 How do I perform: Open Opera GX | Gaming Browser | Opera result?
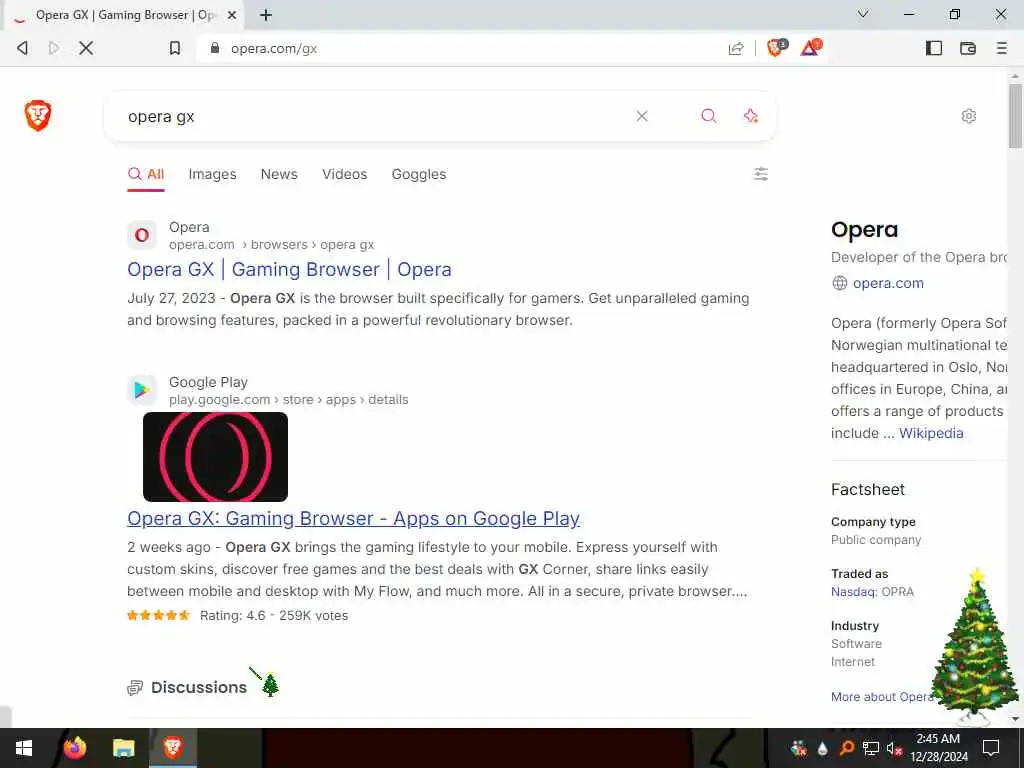click(x=289, y=270)
